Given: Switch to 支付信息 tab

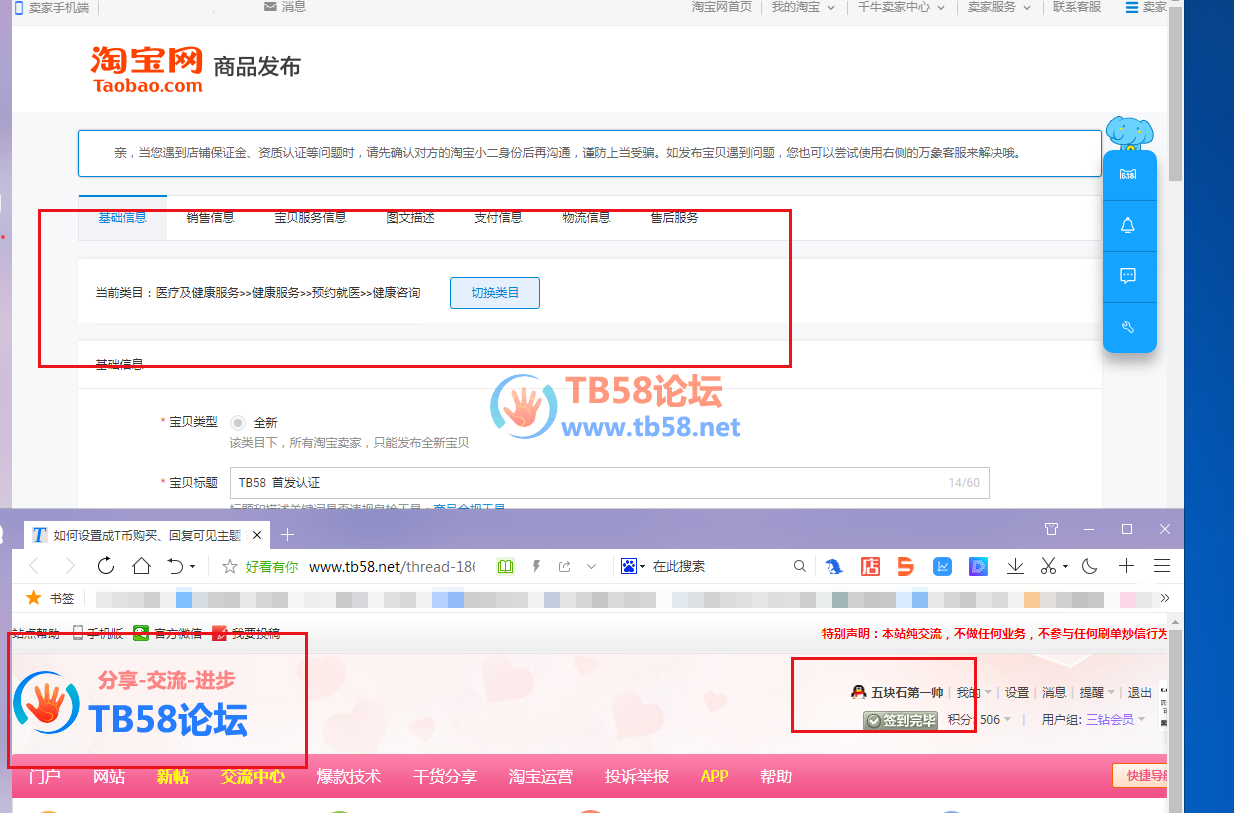Looking at the screenshot, I should 498,217.
